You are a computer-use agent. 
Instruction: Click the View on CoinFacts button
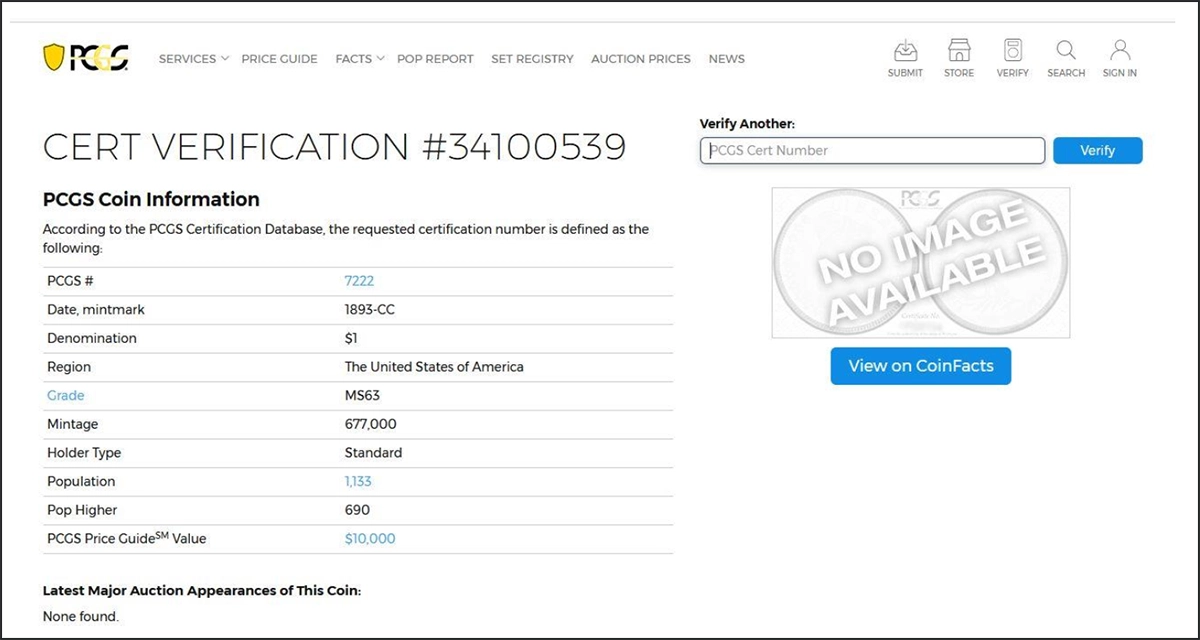(921, 366)
